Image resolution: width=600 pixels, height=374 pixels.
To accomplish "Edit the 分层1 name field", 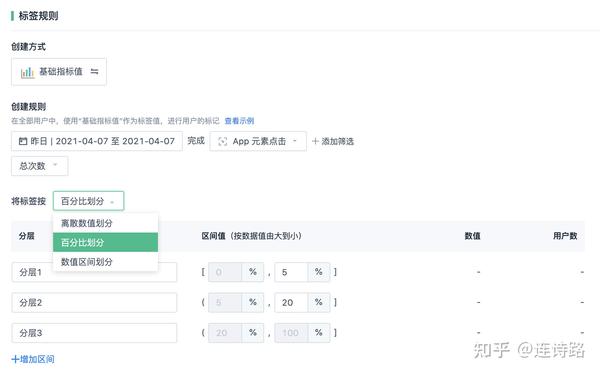I will point(94,272).
